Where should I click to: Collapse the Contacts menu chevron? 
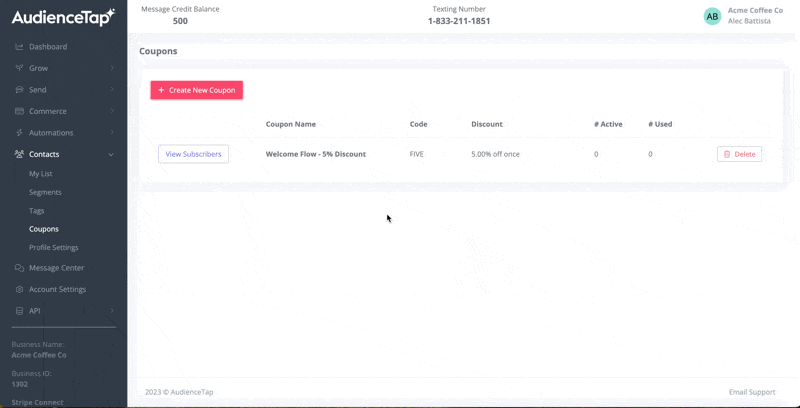(x=111, y=155)
